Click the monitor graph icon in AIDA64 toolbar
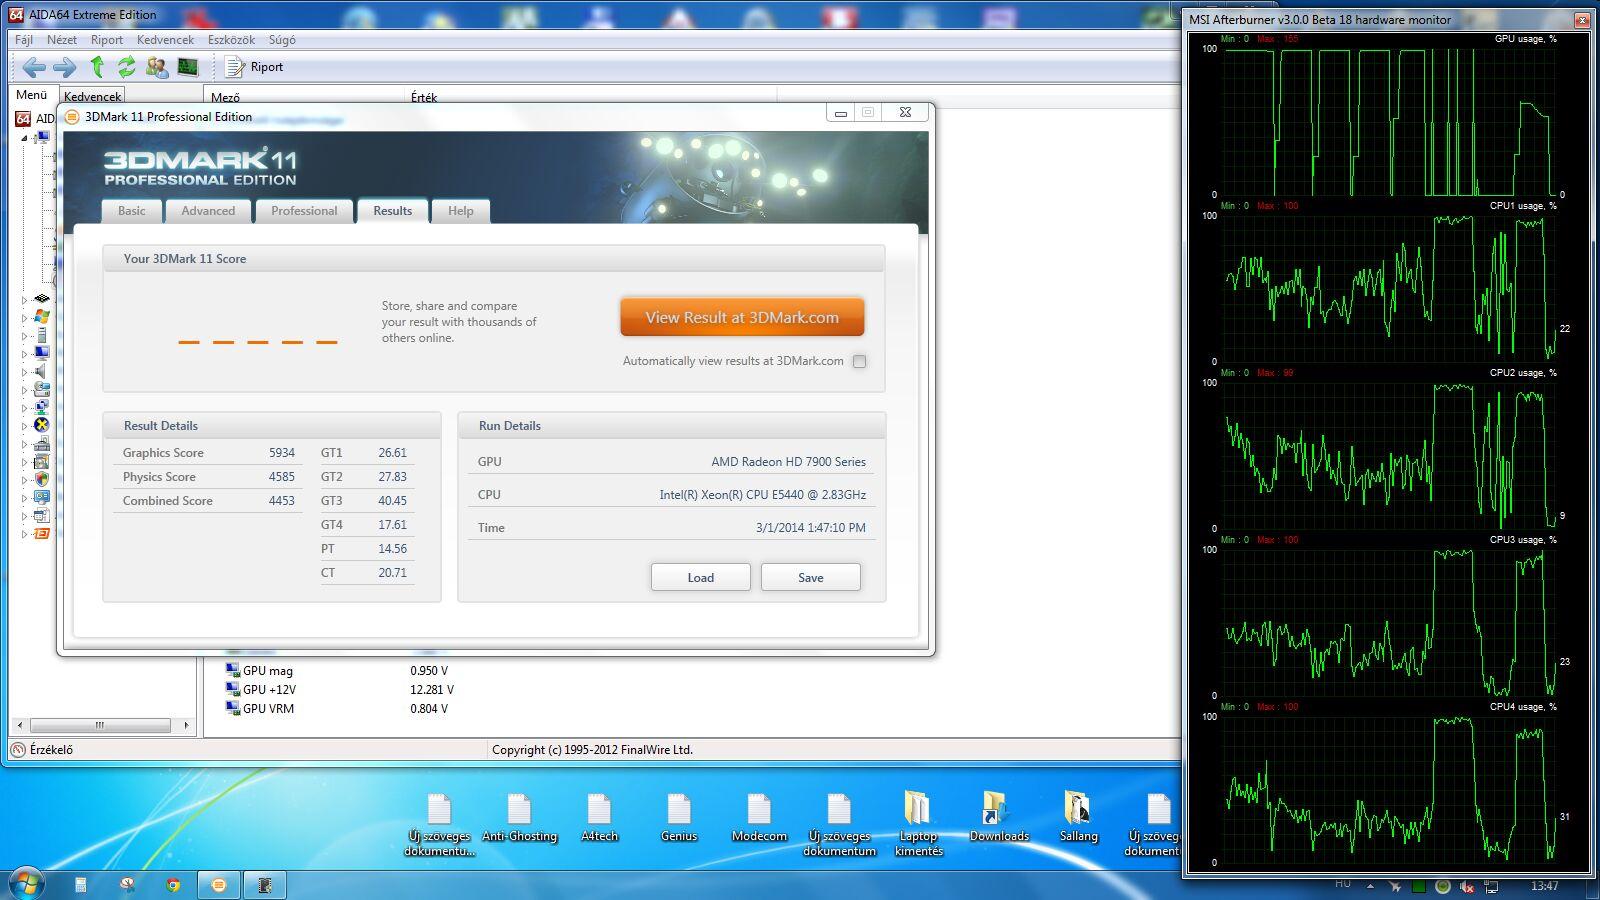 point(187,67)
